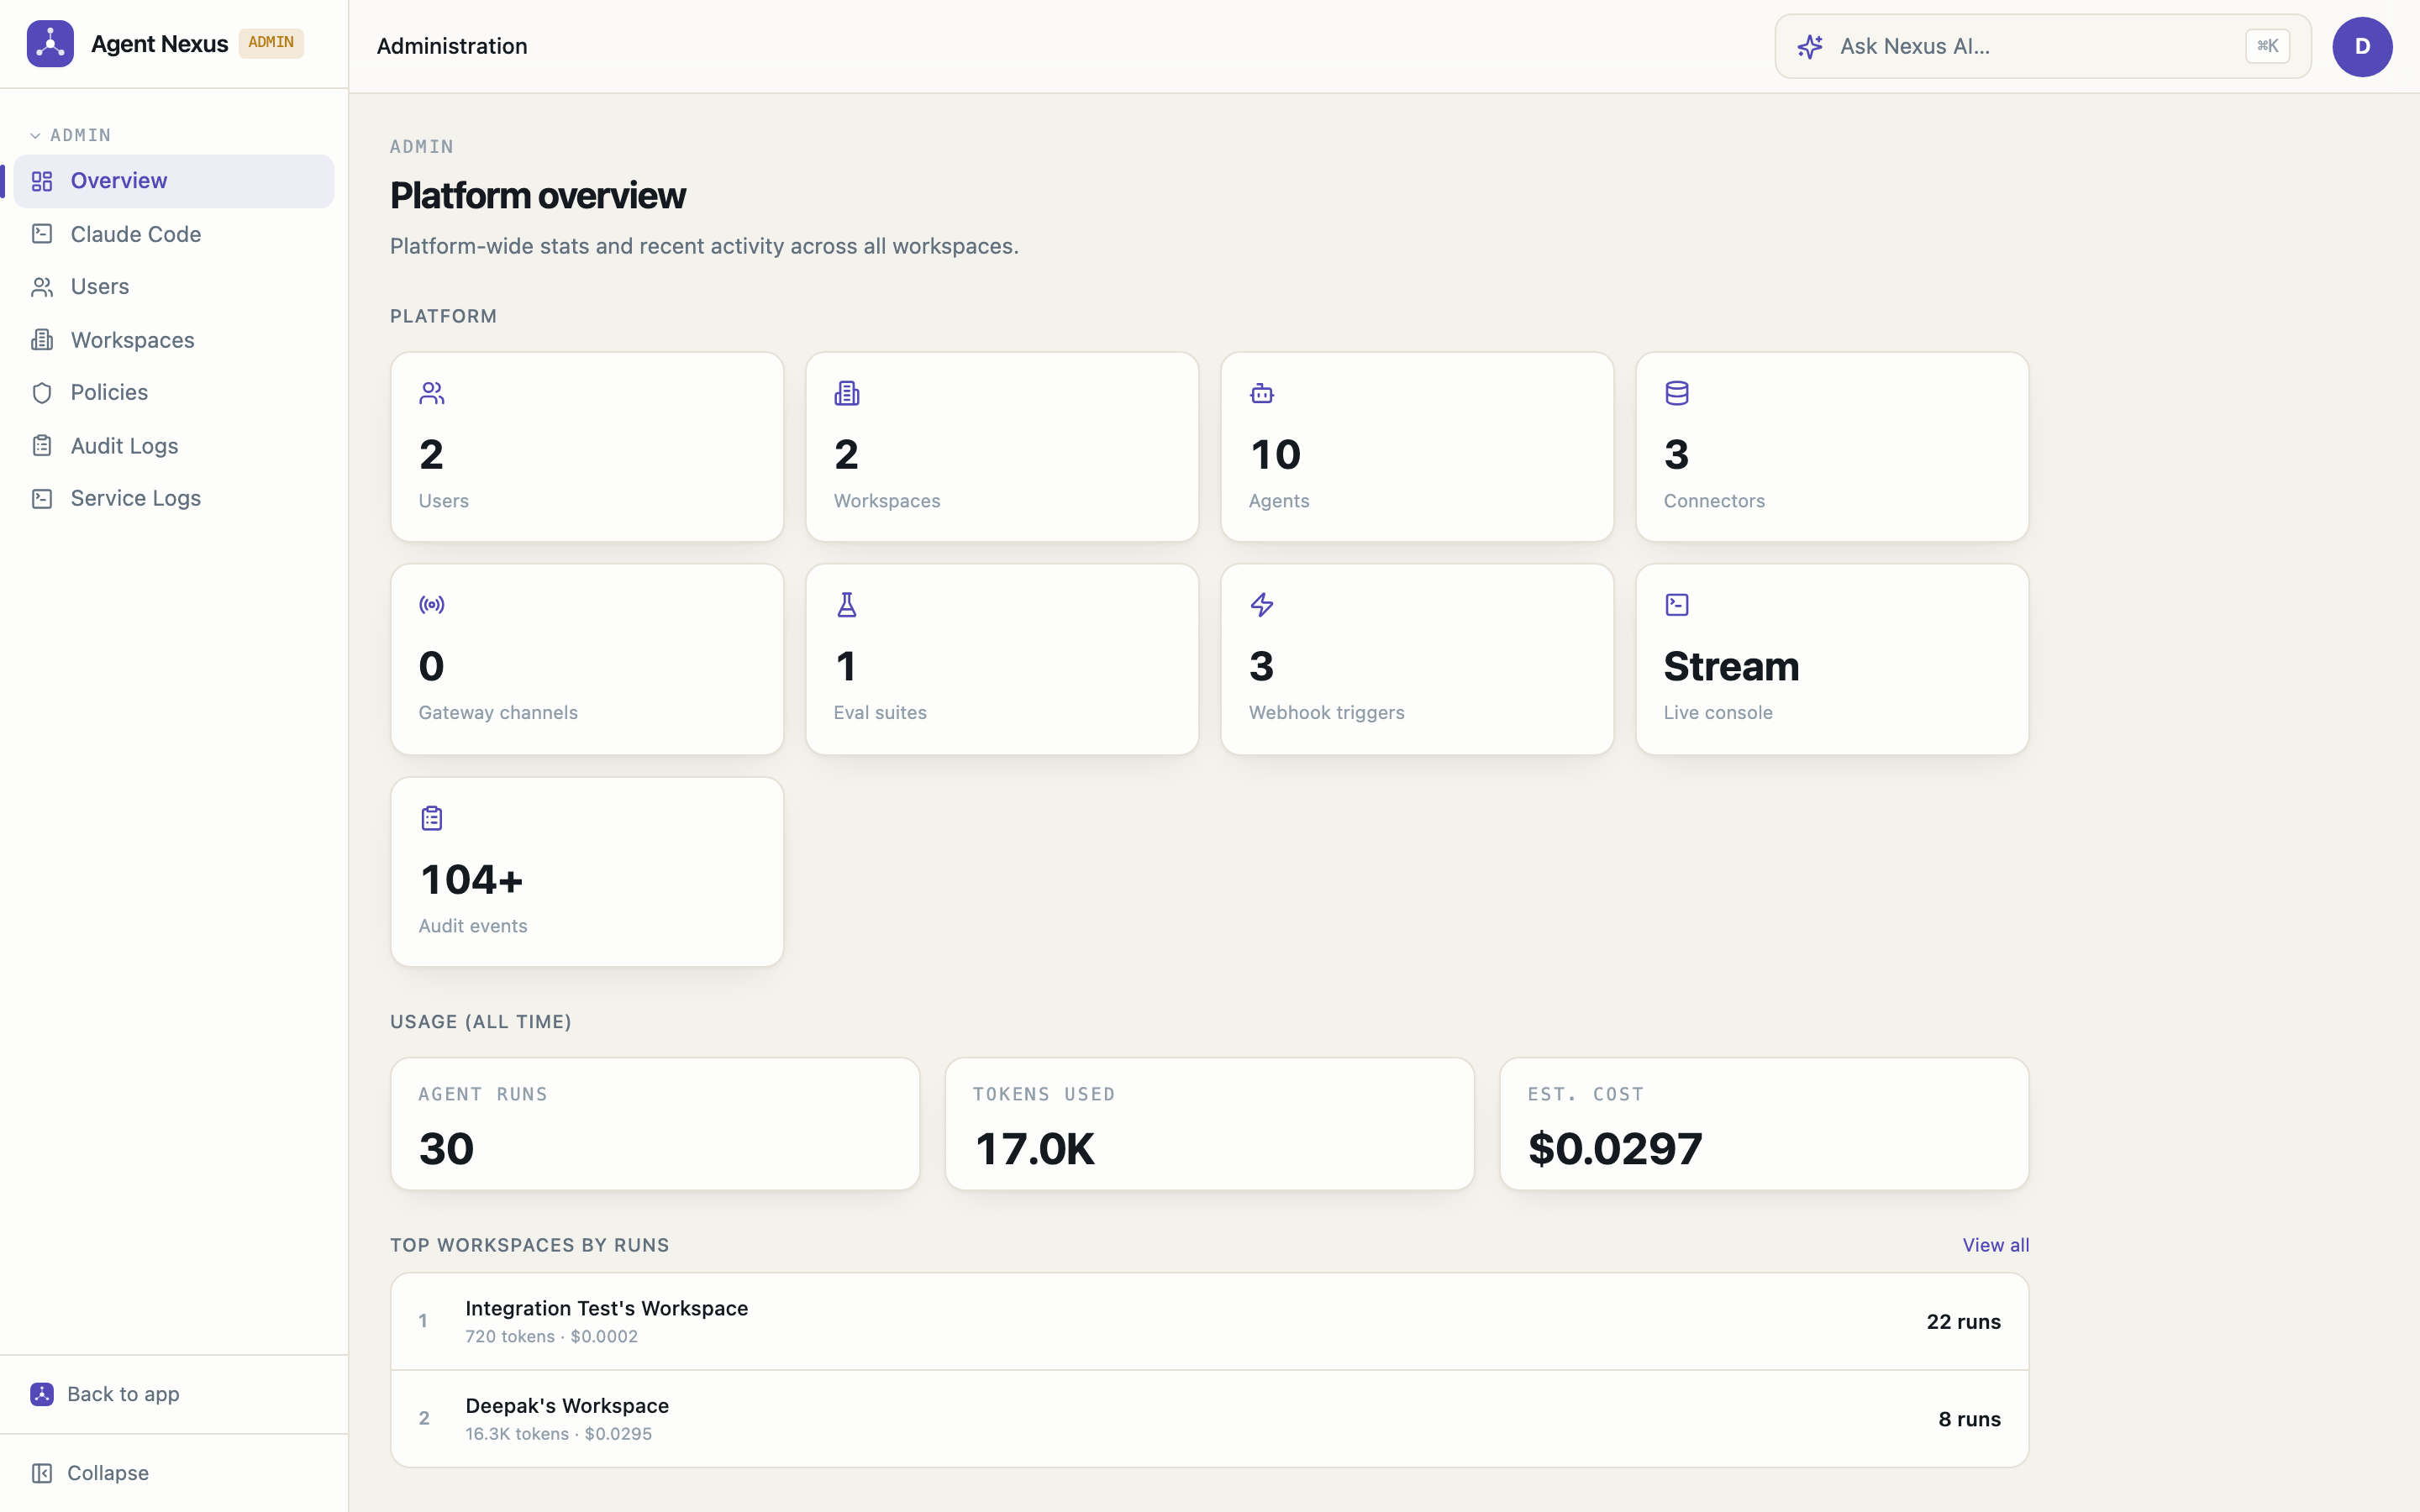Click the Claude Code terminal icon
The width and height of the screenshot is (2420, 1512).
[x=42, y=234]
